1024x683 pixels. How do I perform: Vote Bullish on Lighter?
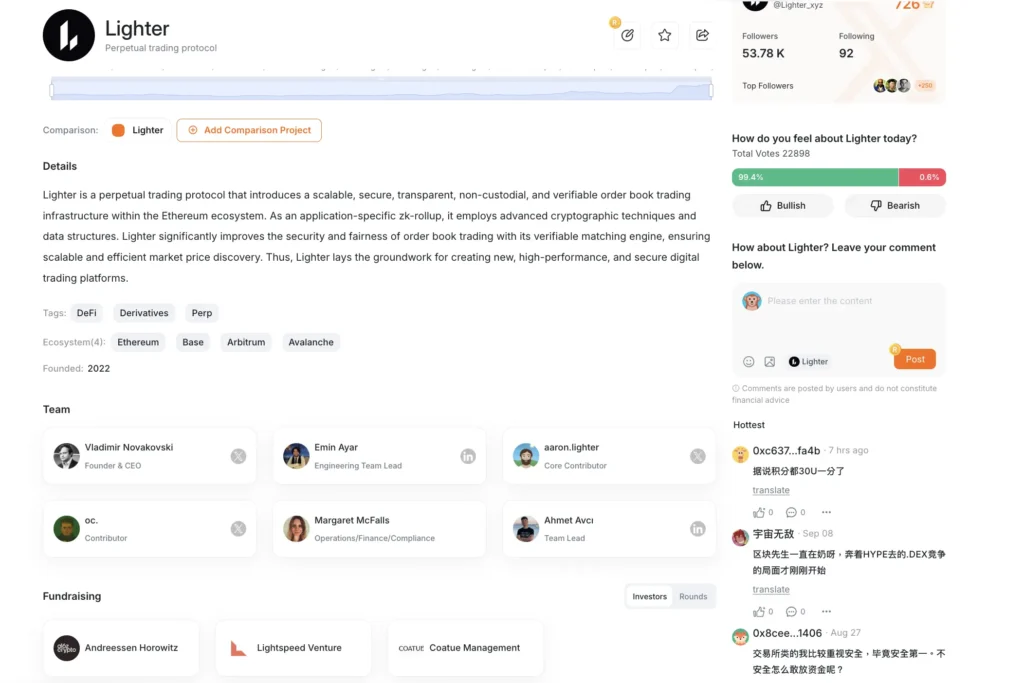click(782, 206)
